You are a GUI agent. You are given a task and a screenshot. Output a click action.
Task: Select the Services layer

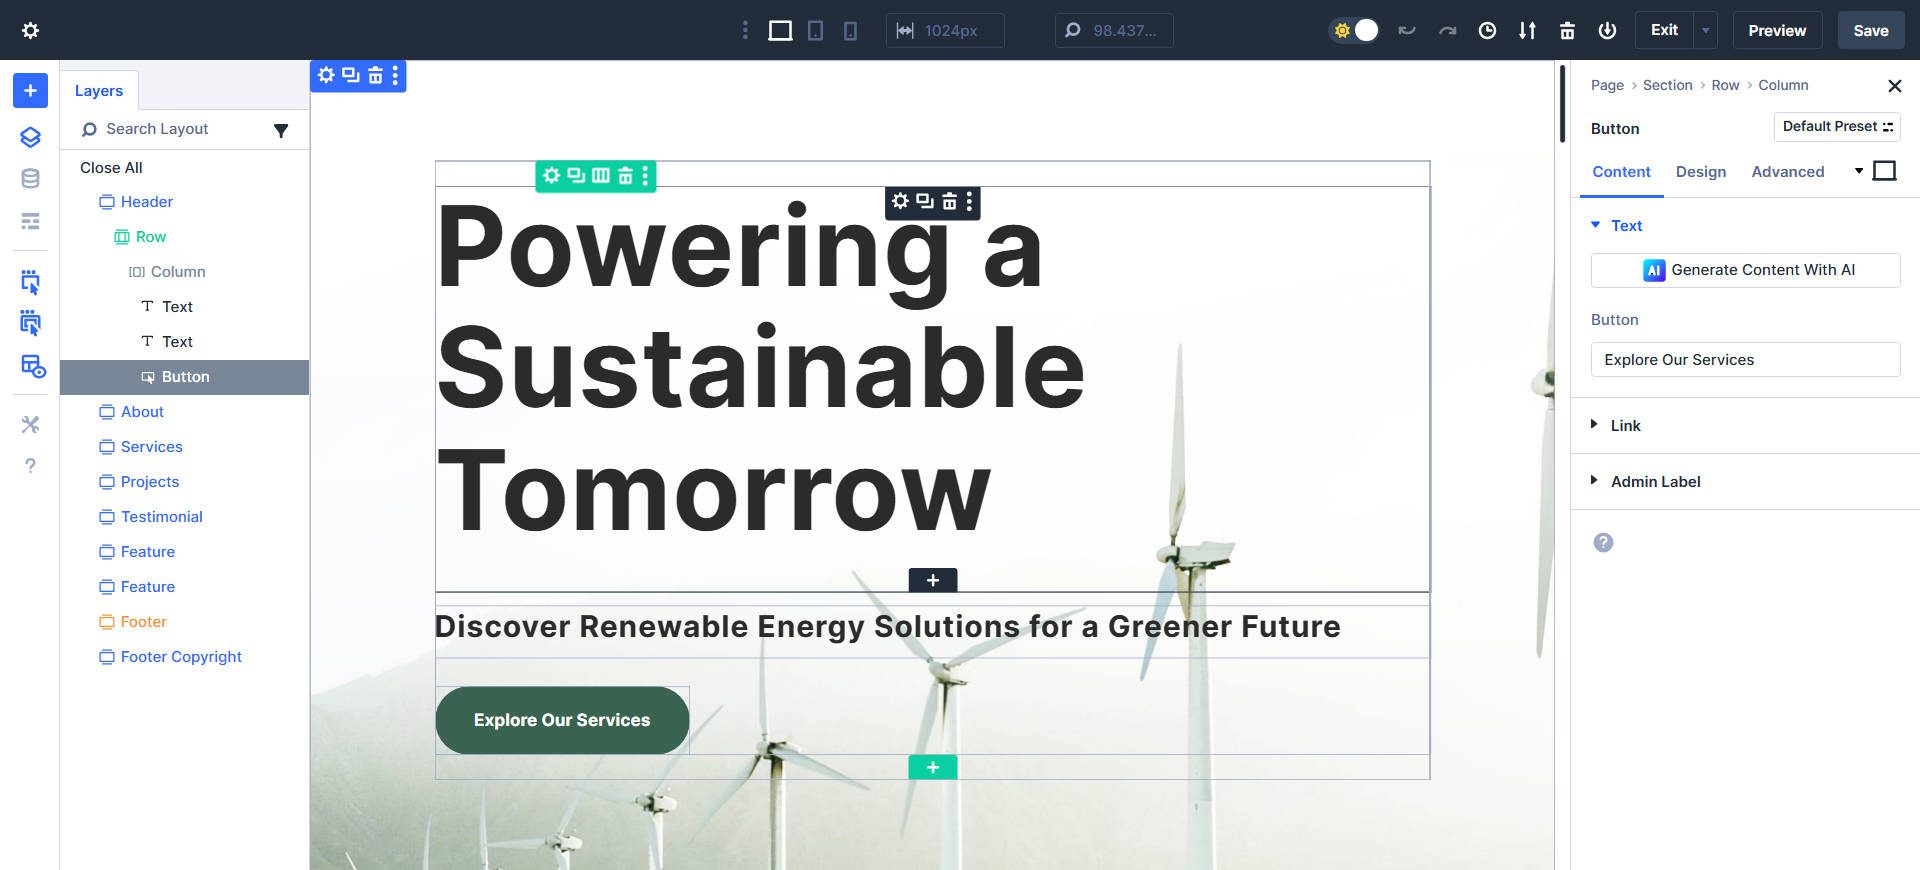[x=151, y=447]
